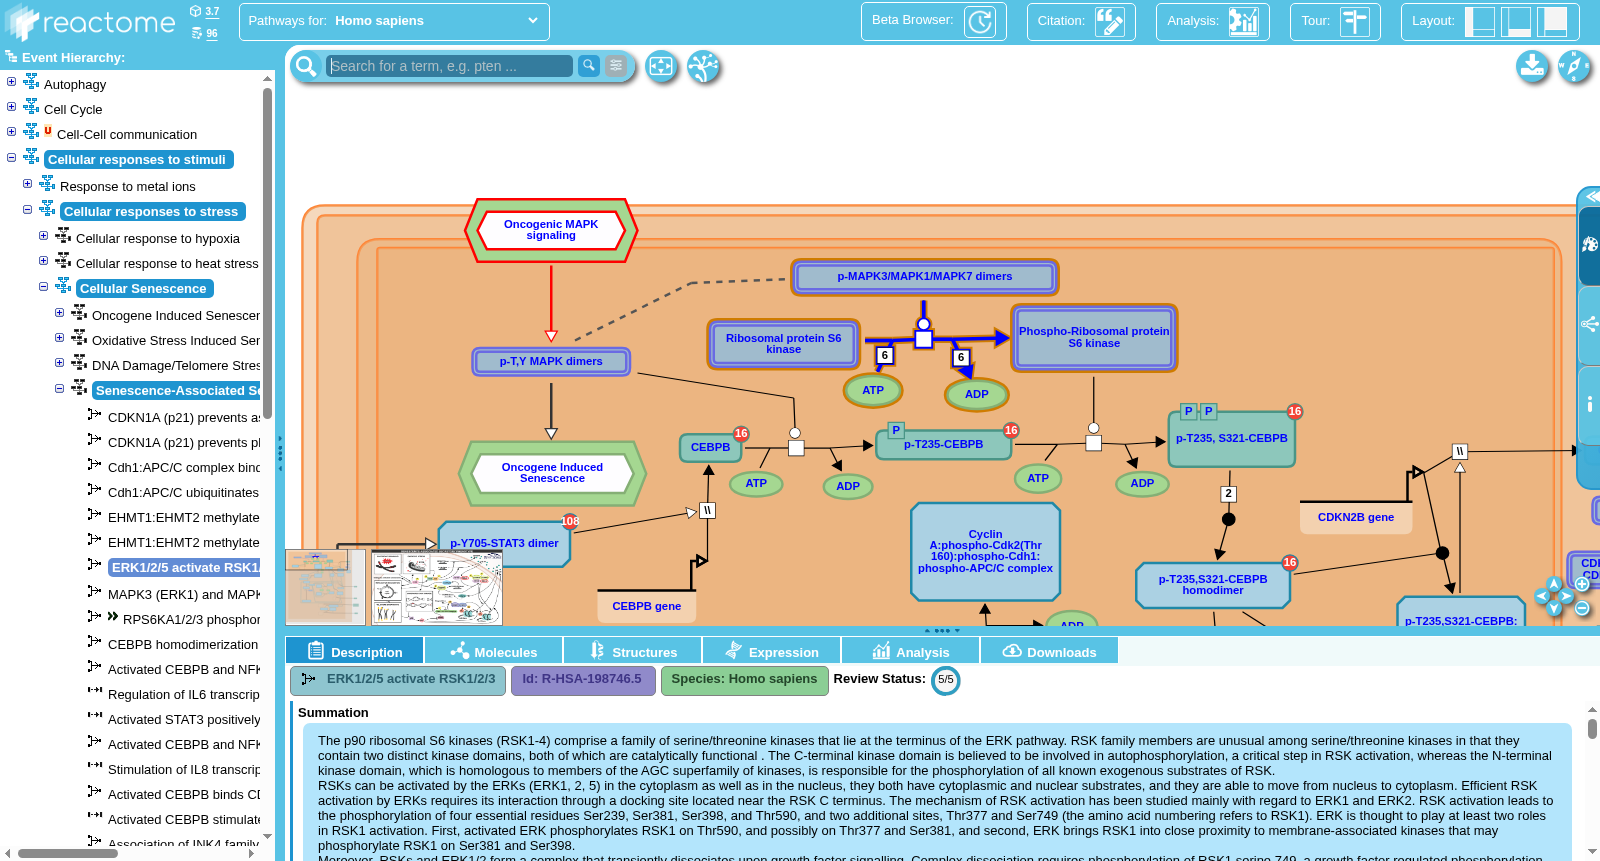The height and width of the screenshot is (861, 1600).
Task: Select Regulation of IL6 transcription item
Action: pos(184,695)
